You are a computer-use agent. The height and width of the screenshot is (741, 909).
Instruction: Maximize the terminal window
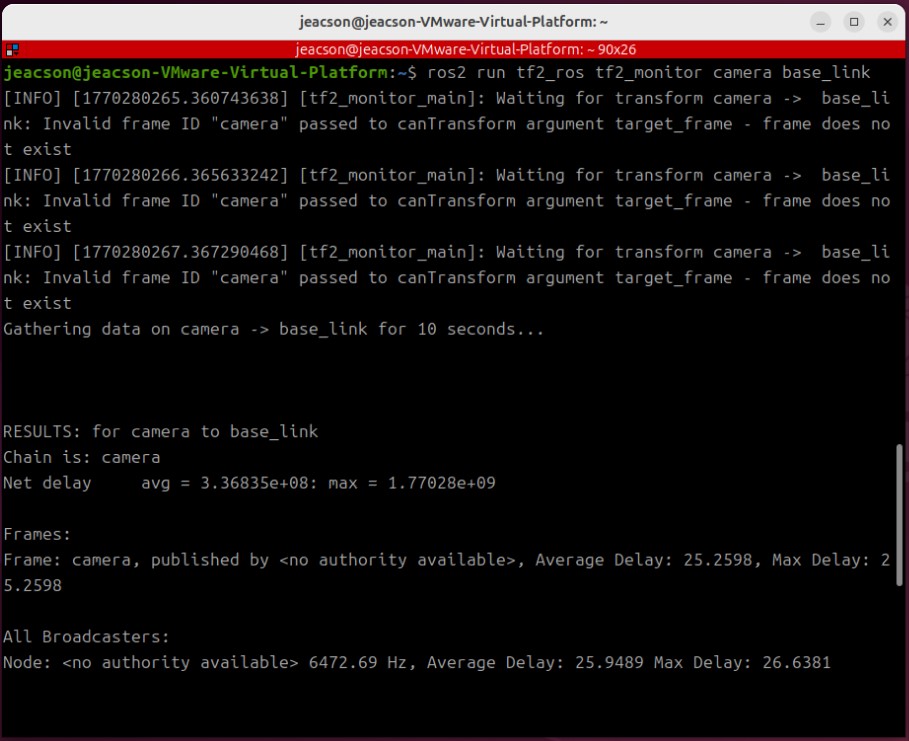[854, 21]
